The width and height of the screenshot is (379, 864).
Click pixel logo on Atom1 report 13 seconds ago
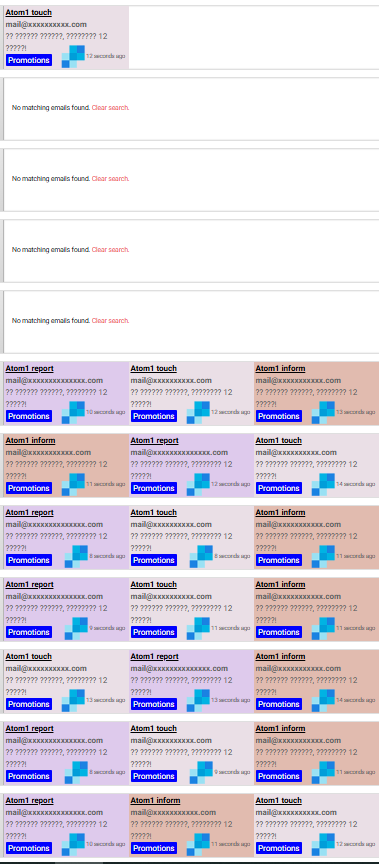point(198,700)
